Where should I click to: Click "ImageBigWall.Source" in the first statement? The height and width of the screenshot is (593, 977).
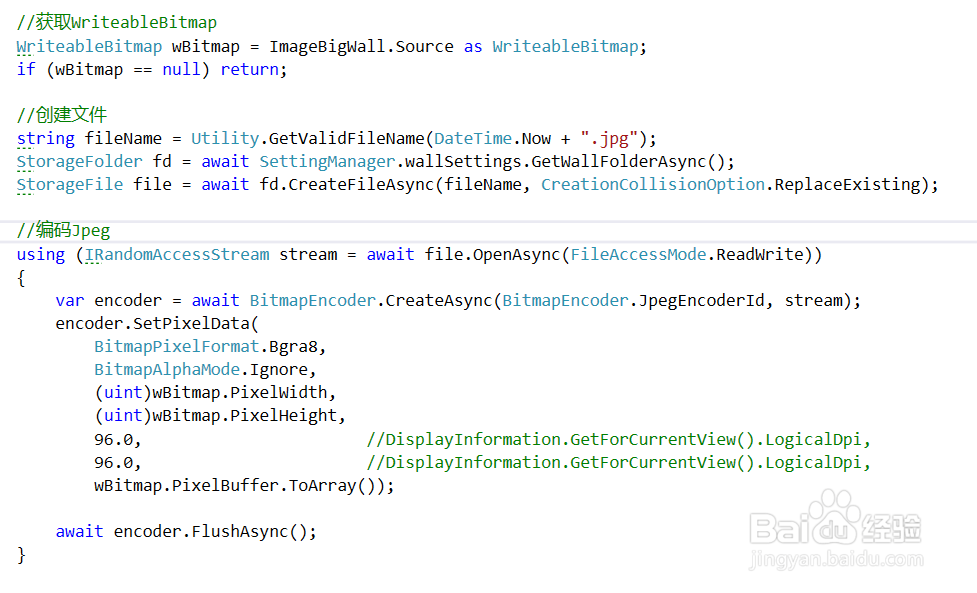click(361, 47)
